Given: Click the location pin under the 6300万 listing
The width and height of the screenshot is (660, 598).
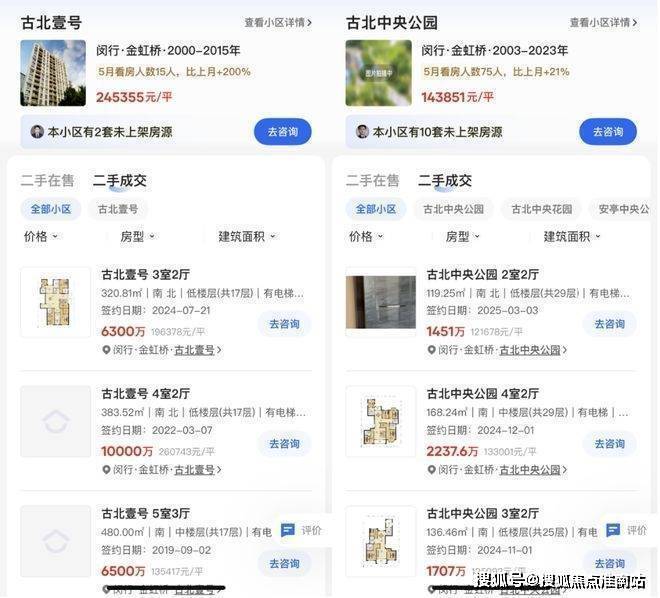Looking at the screenshot, I should [x=106, y=350].
